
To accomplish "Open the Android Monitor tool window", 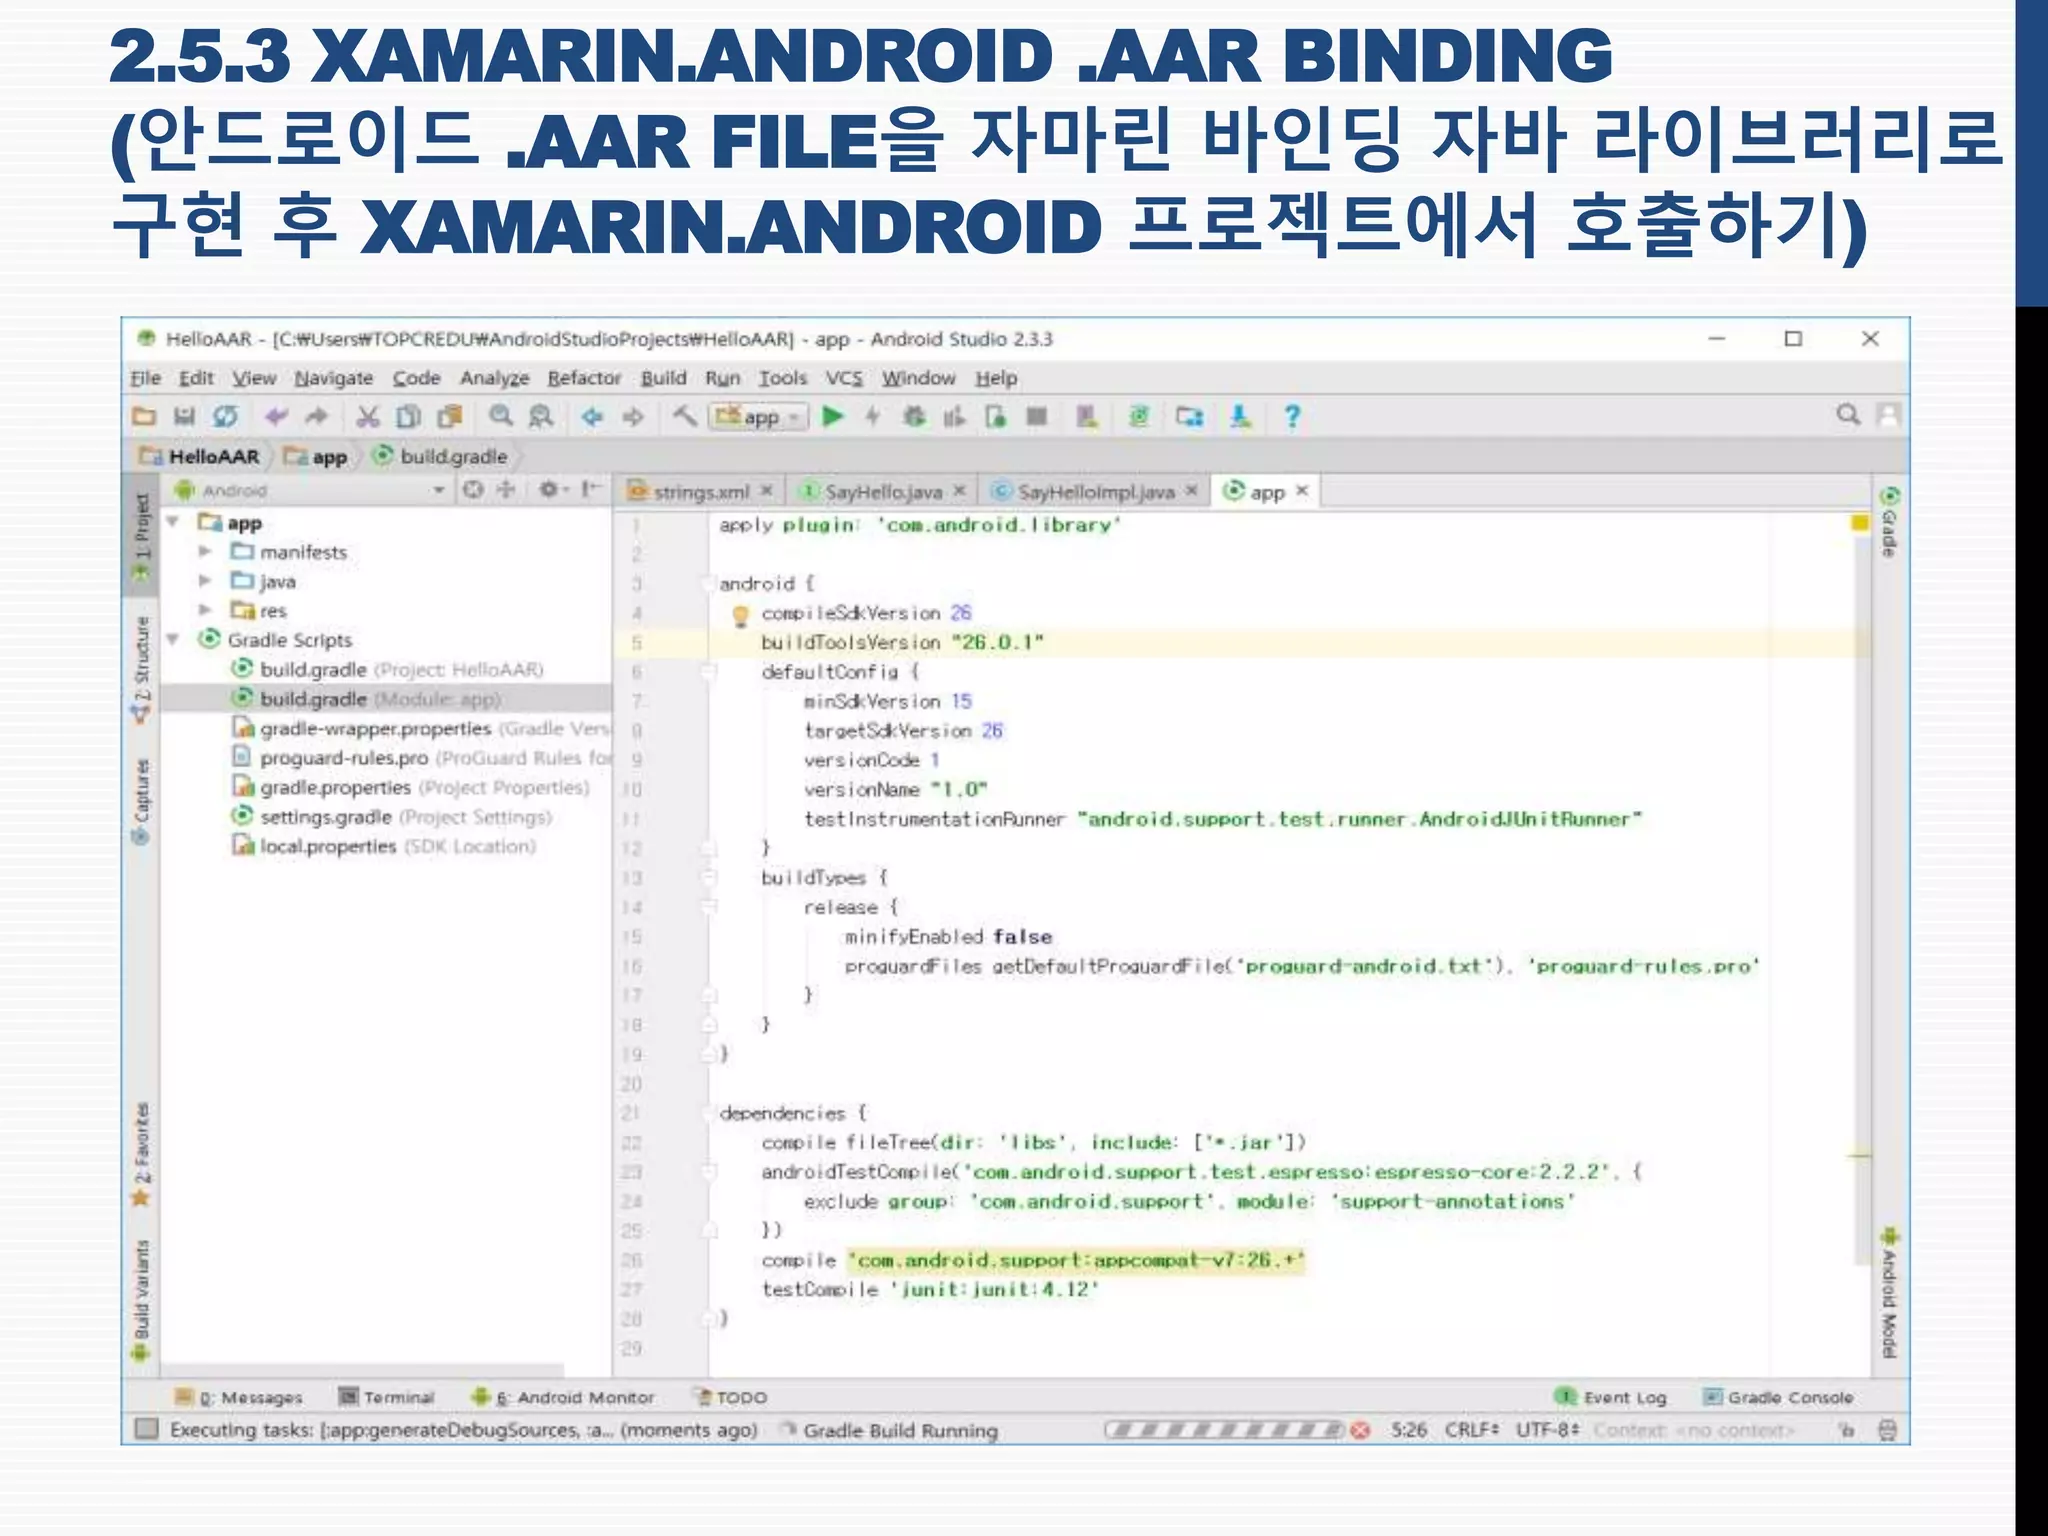I will coord(563,1397).
